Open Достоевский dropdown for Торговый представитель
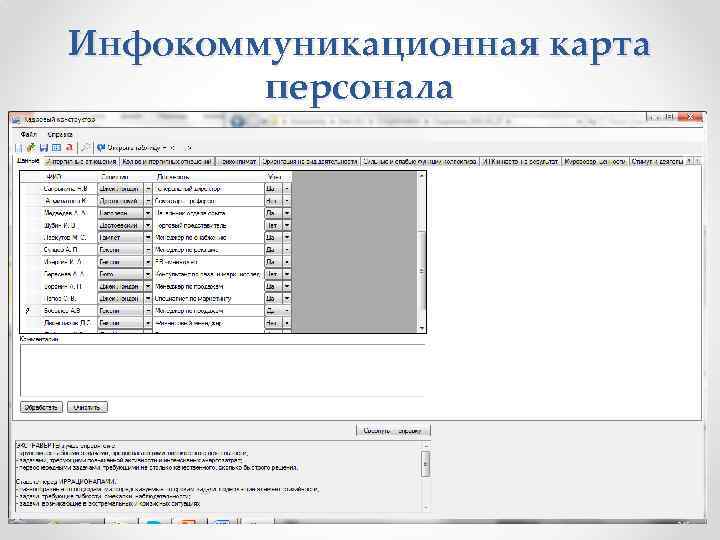 (148, 225)
